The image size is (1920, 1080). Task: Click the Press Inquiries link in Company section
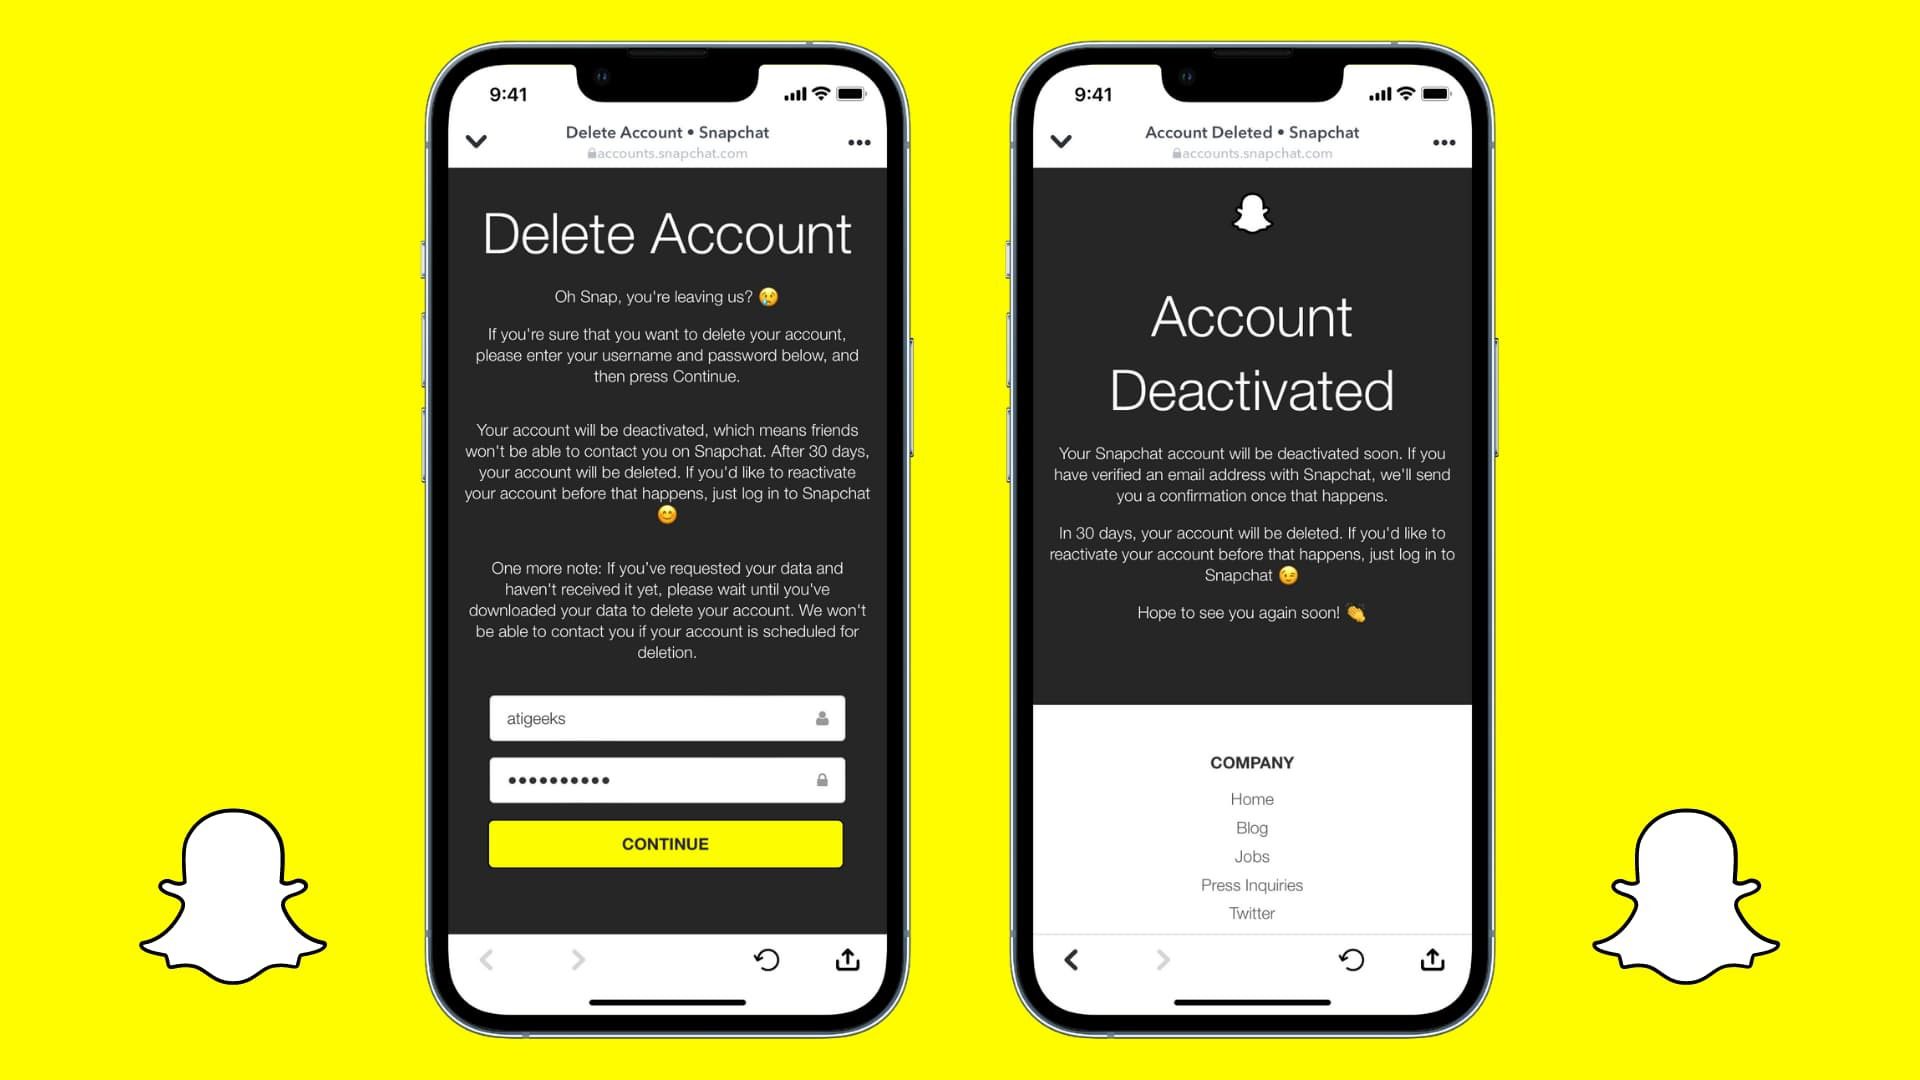[x=1250, y=885]
